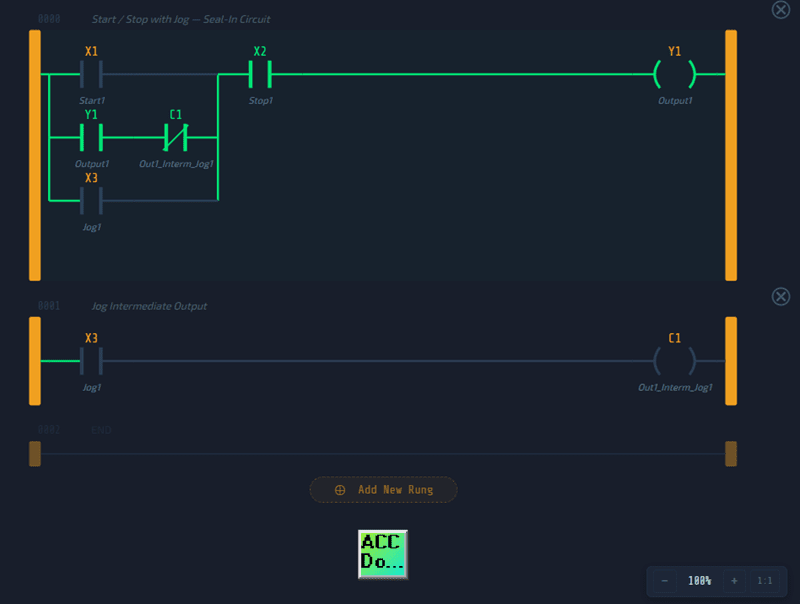Delete rung 0000 with its close icon
This screenshot has height=604, width=800.
781,9
